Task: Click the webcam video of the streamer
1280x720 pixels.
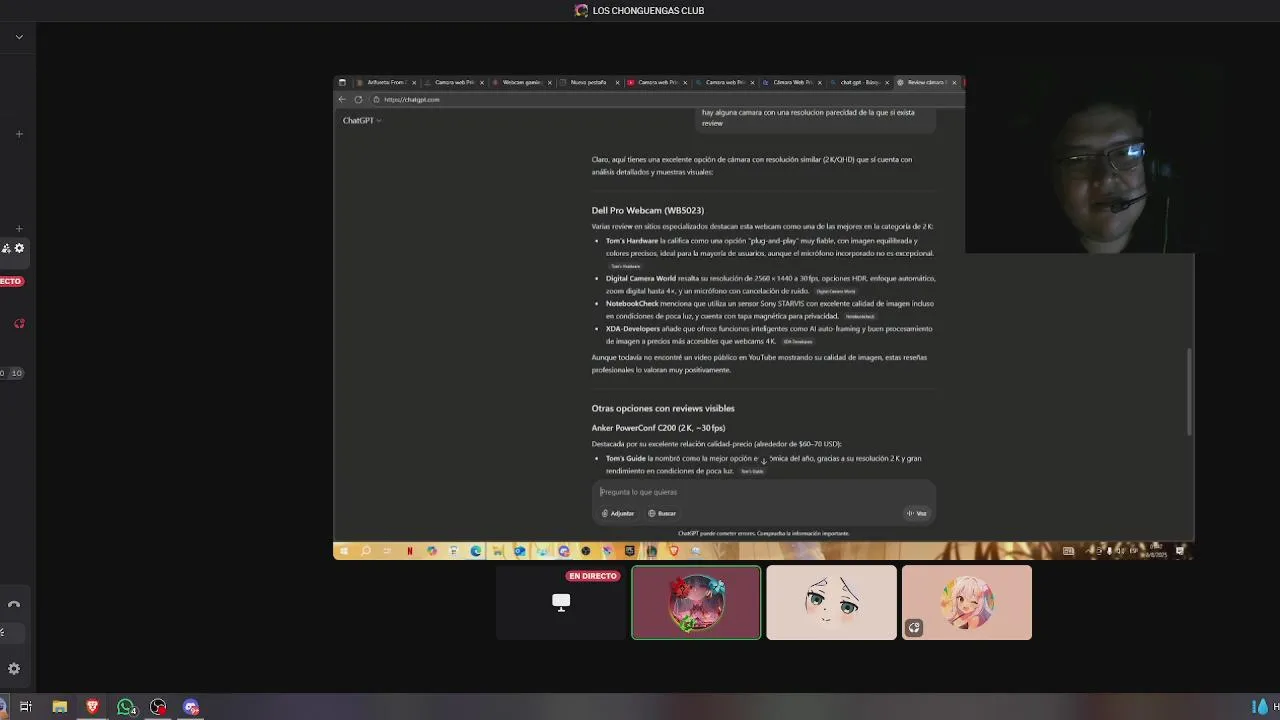Action: pyautogui.click(x=1080, y=165)
